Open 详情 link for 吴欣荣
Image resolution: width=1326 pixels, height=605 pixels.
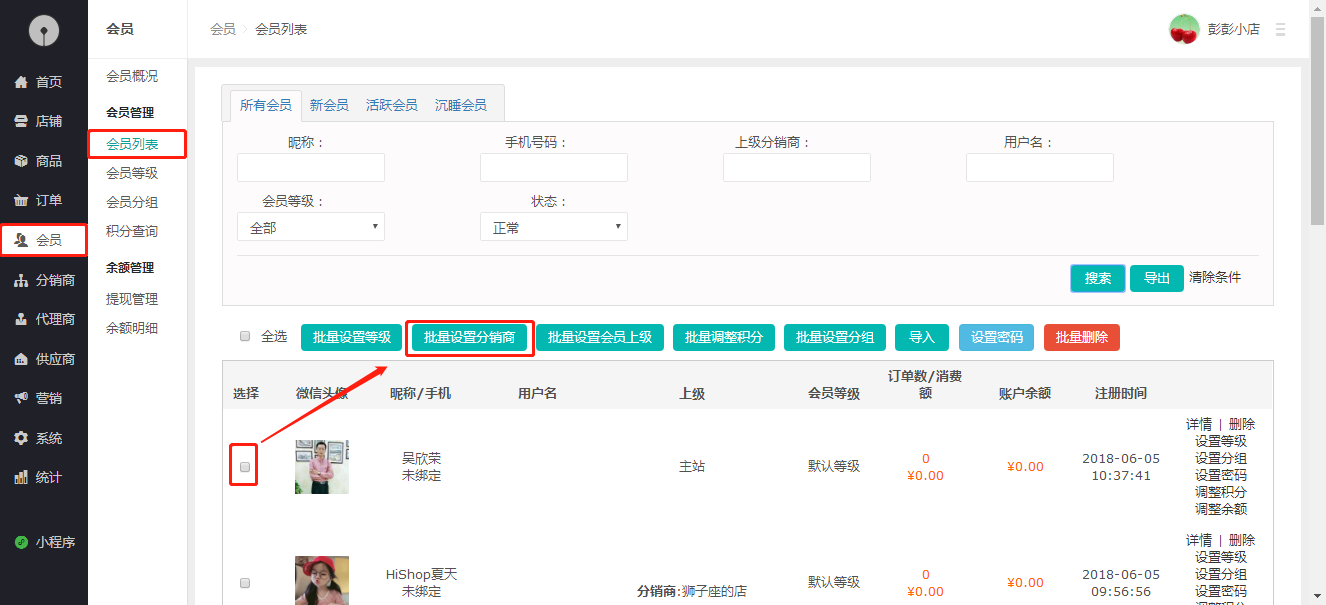click(1199, 423)
